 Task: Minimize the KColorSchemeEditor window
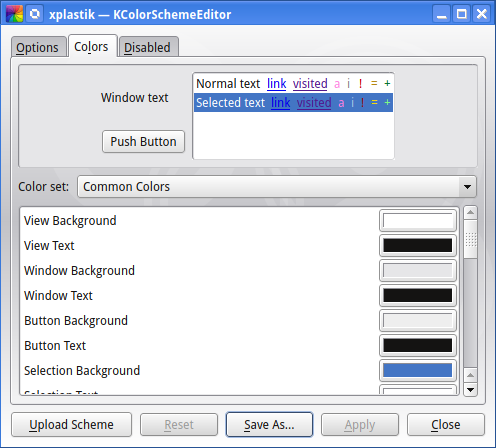coord(442,14)
